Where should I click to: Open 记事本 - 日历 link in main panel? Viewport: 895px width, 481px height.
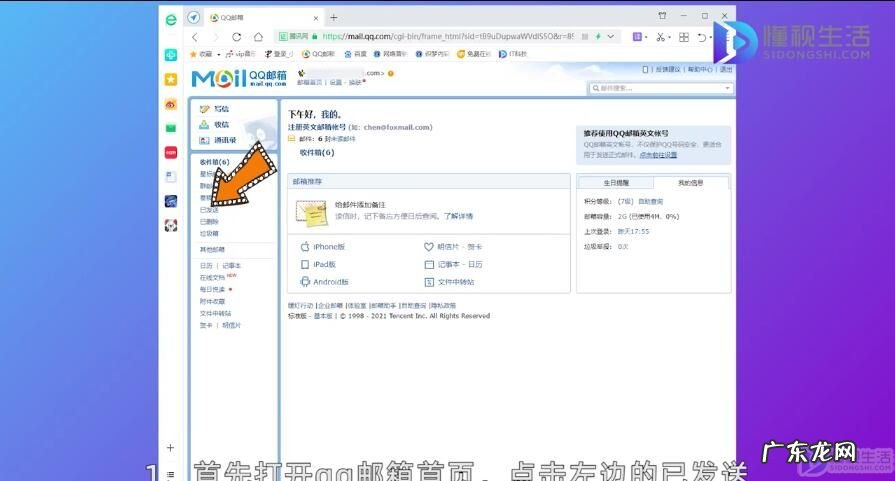460,265
